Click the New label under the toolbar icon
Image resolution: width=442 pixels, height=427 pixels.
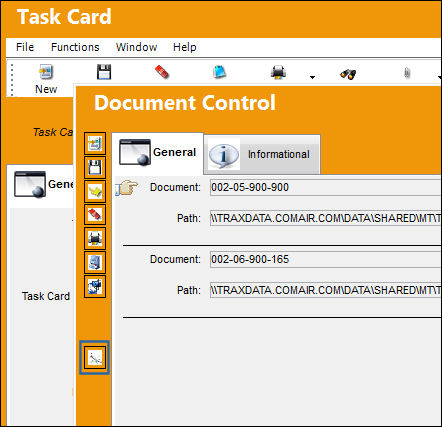pyautogui.click(x=46, y=89)
